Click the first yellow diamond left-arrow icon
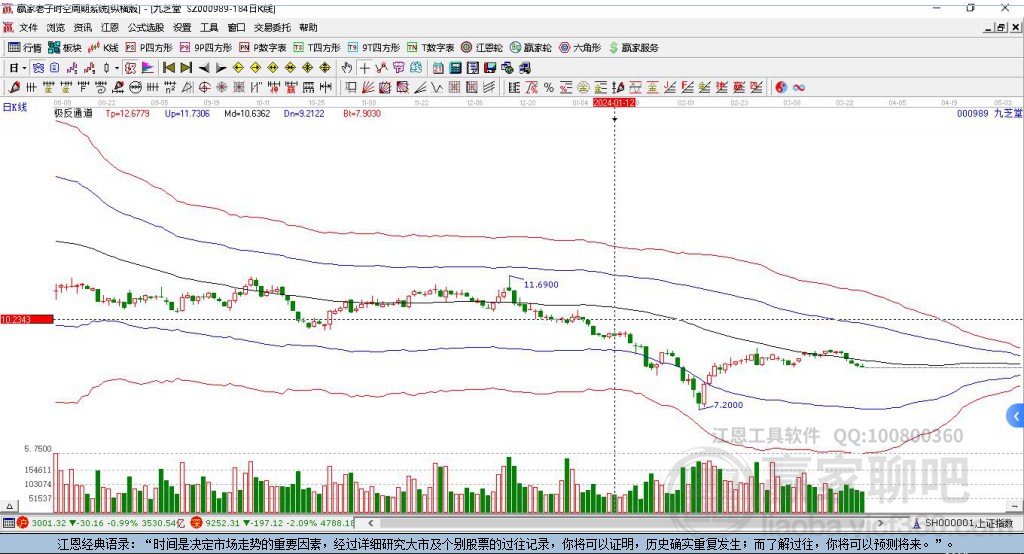The image size is (1024, 554). point(238,68)
